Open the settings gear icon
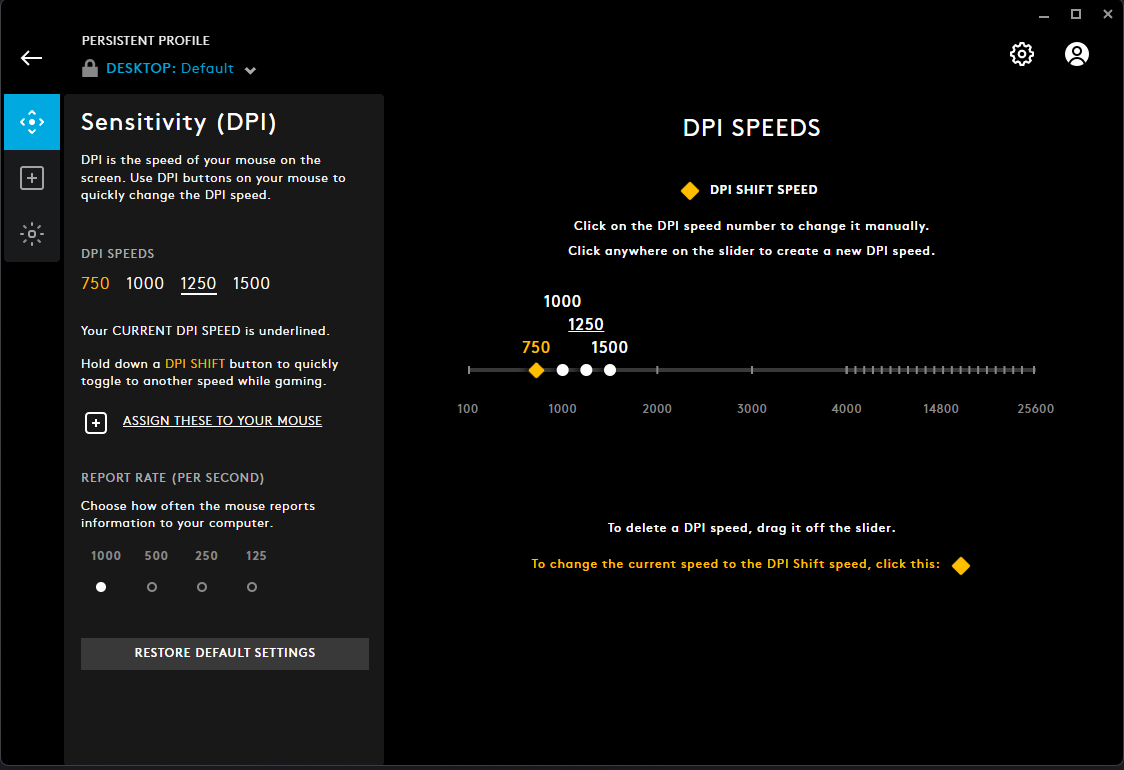1124x770 pixels. [1021, 54]
